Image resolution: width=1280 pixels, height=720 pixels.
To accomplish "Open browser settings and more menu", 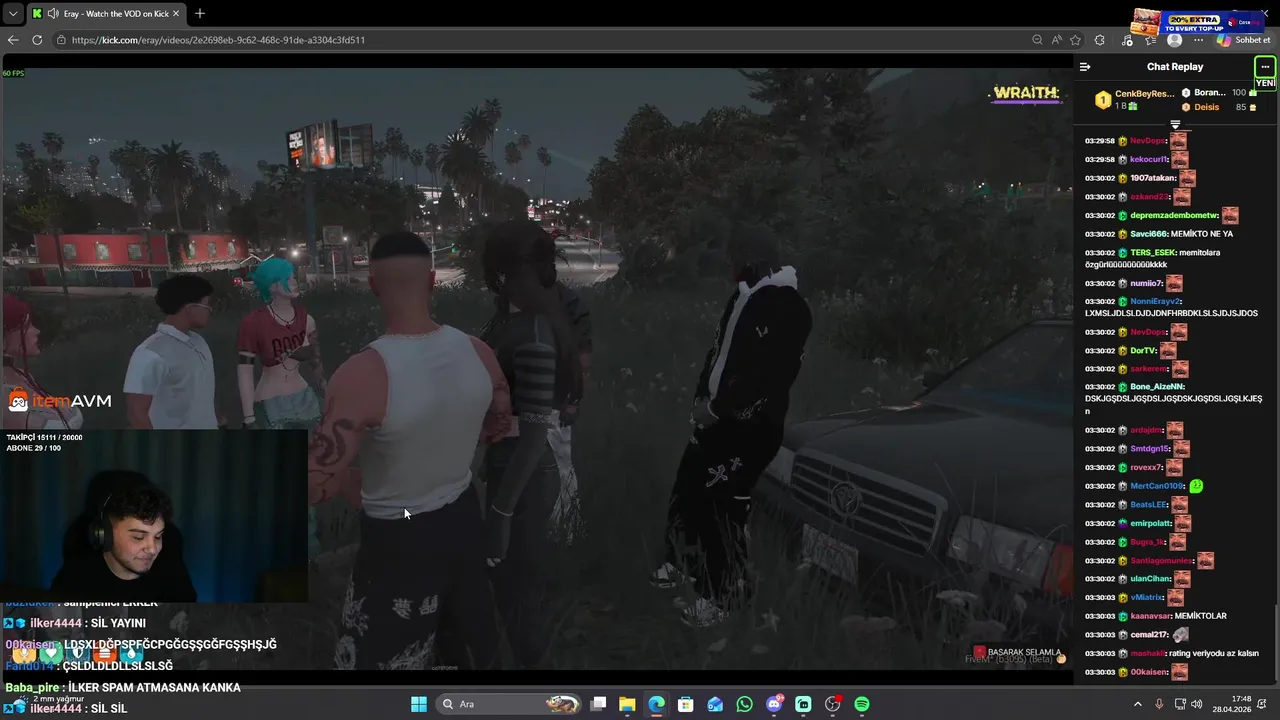I will click(1200, 40).
